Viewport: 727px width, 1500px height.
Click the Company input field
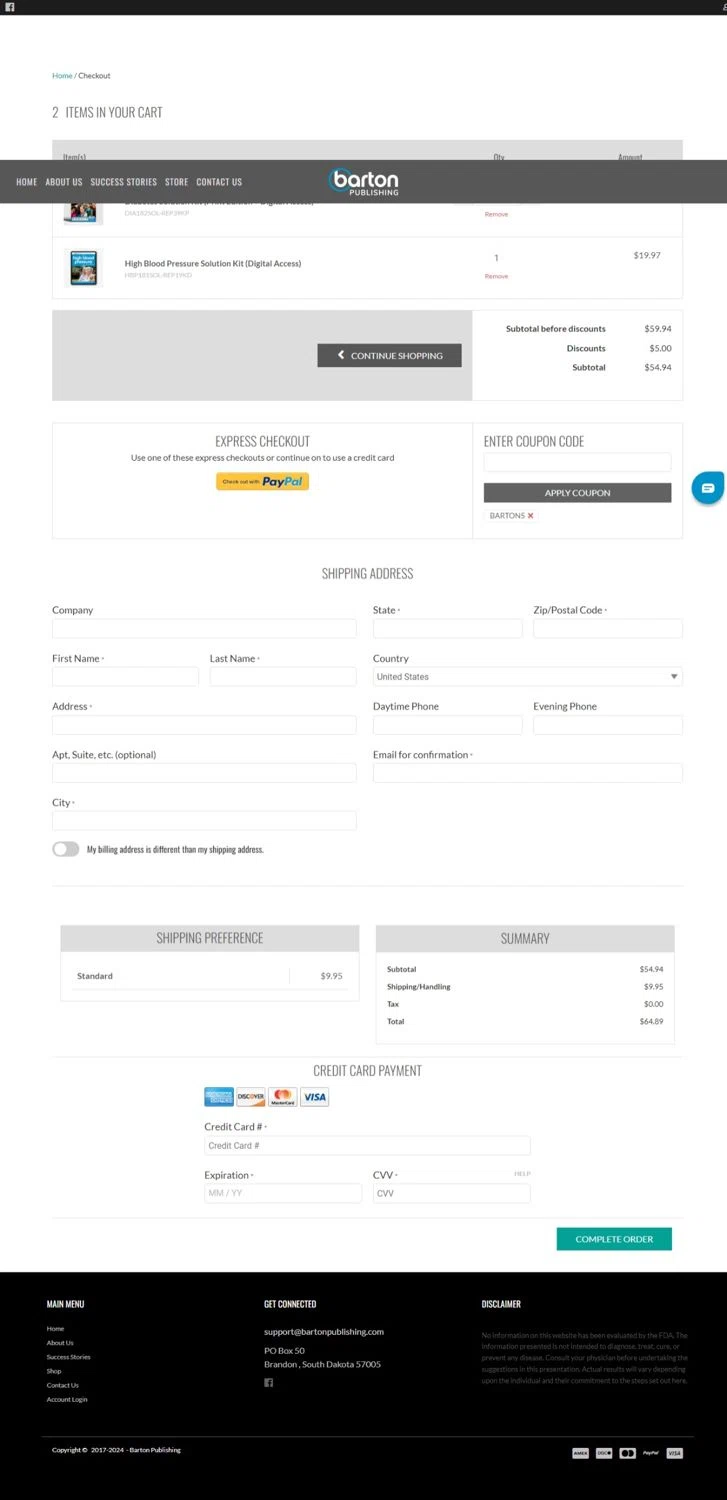(x=204, y=629)
